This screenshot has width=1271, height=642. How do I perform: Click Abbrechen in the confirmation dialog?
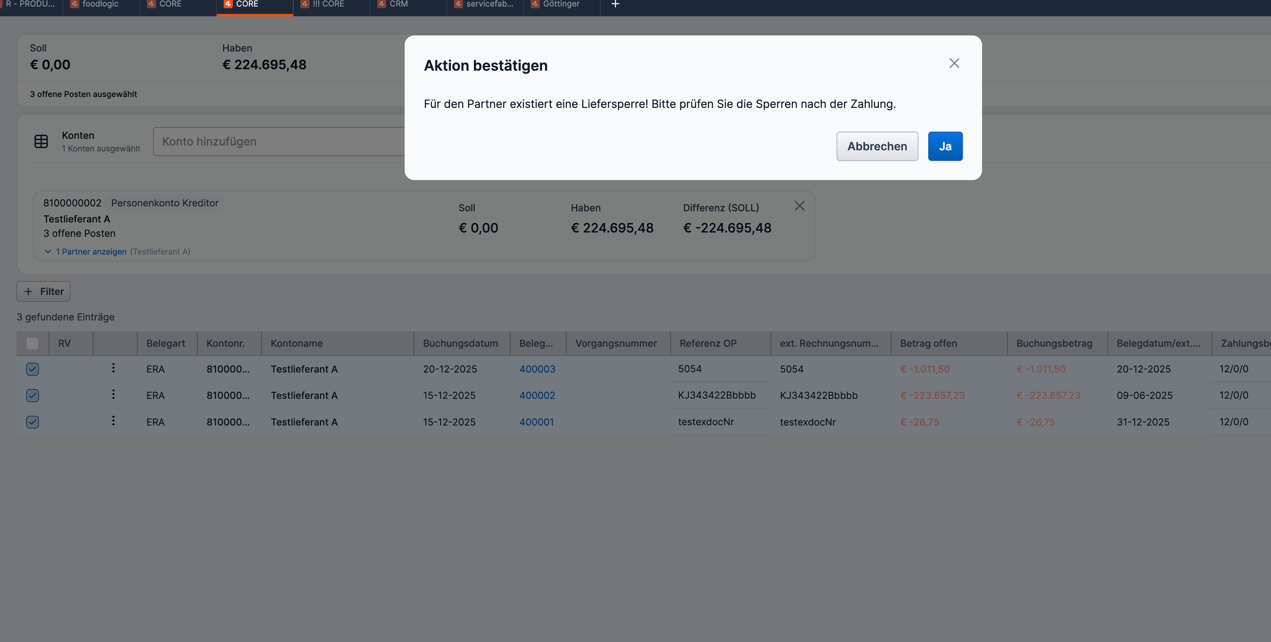pyautogui.click(x=877, y=146)
